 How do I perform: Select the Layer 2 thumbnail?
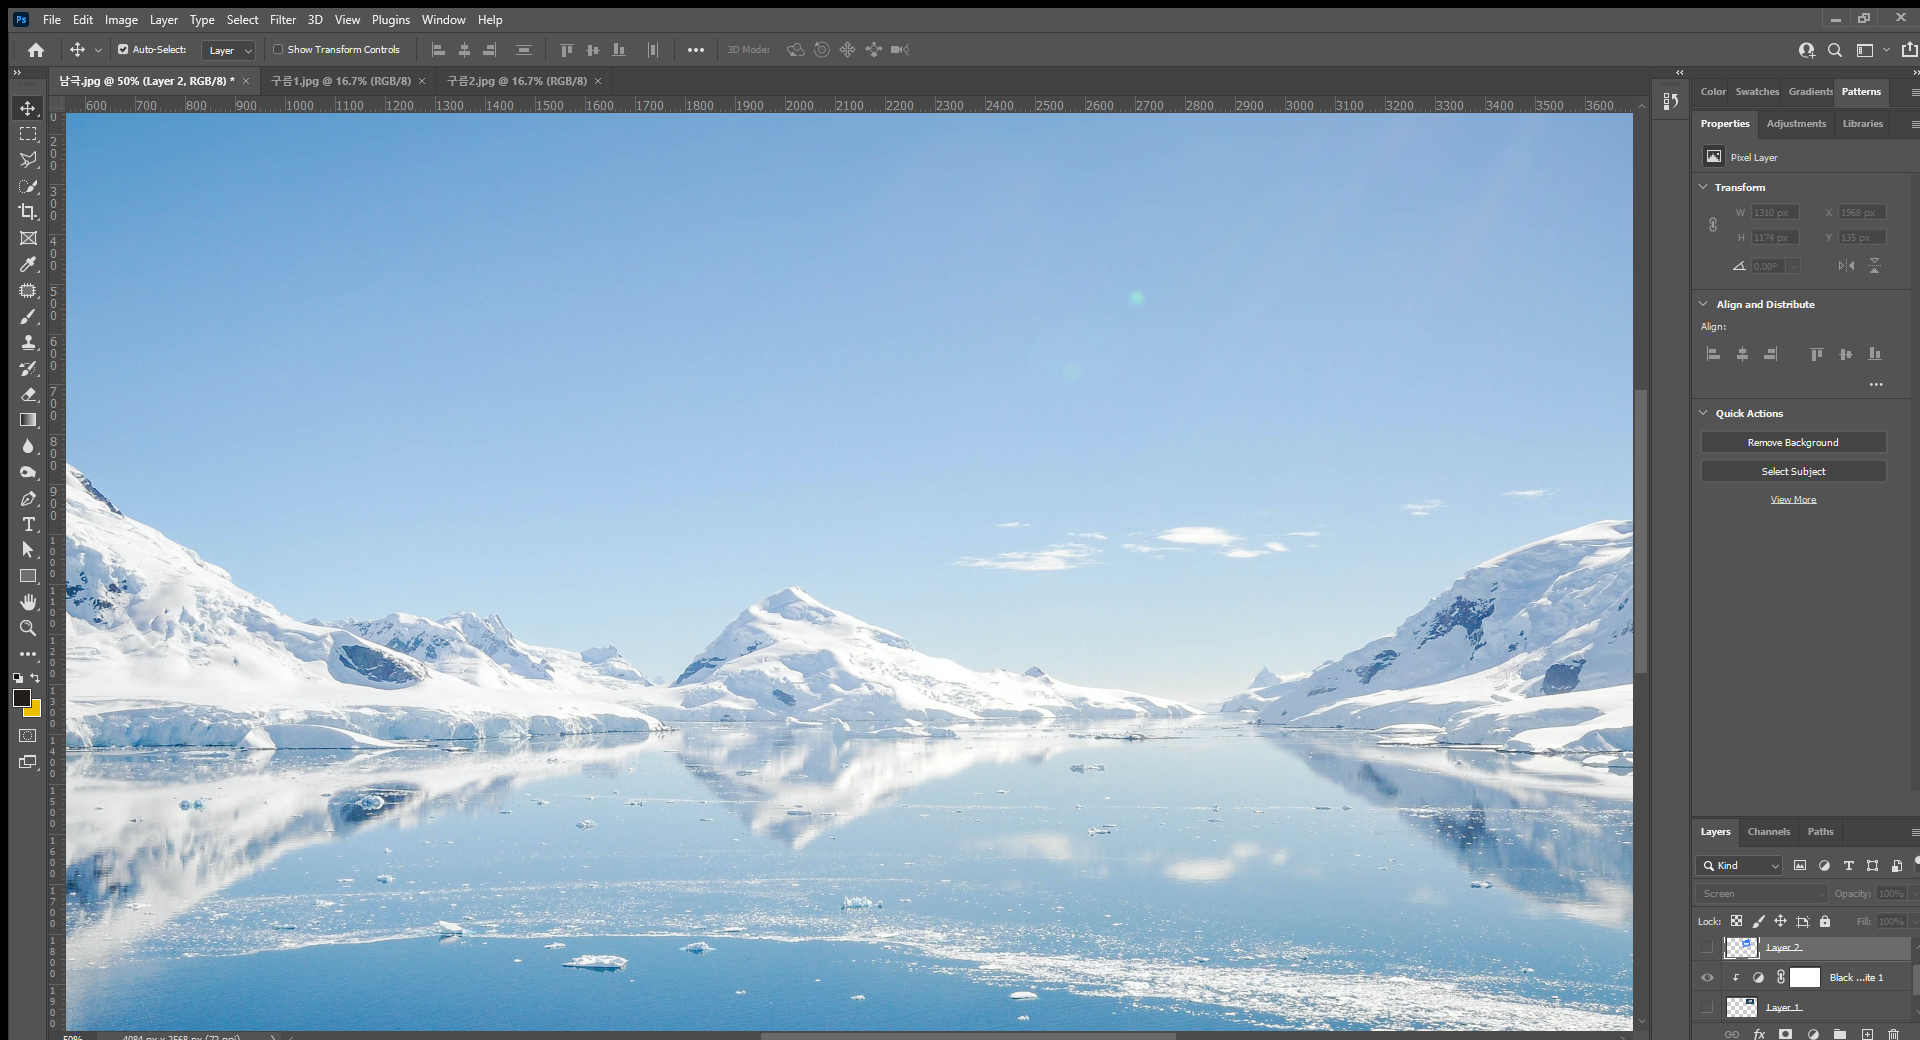(x=1741, y=947)
